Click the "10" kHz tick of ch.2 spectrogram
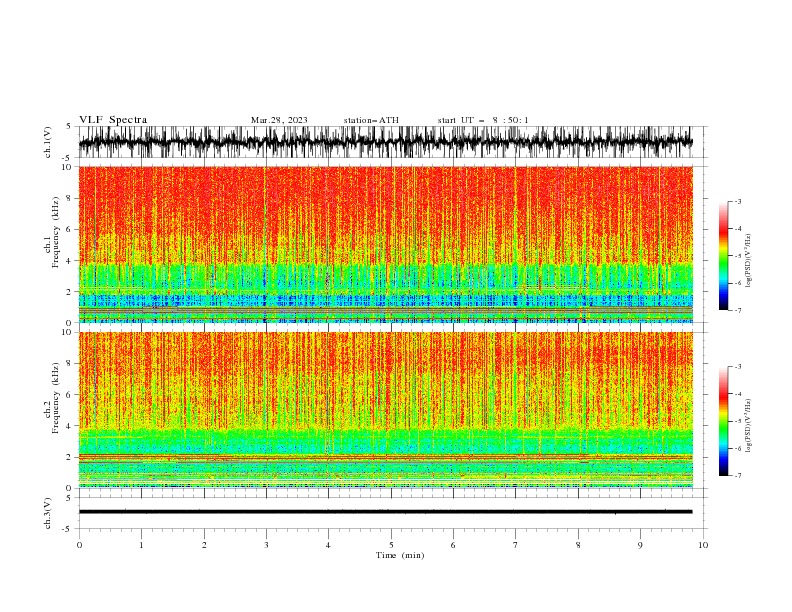Viewport: 792px width, 612px height. tap(68, 332)
